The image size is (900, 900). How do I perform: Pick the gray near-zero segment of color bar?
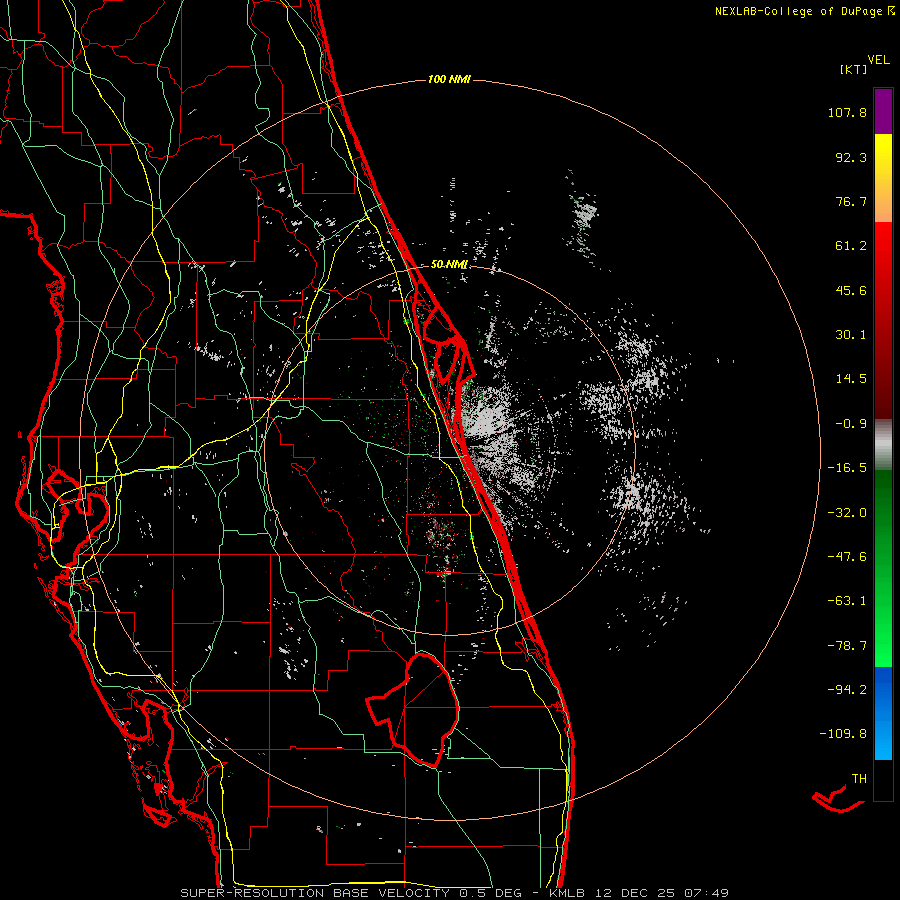tap(883, 442)
